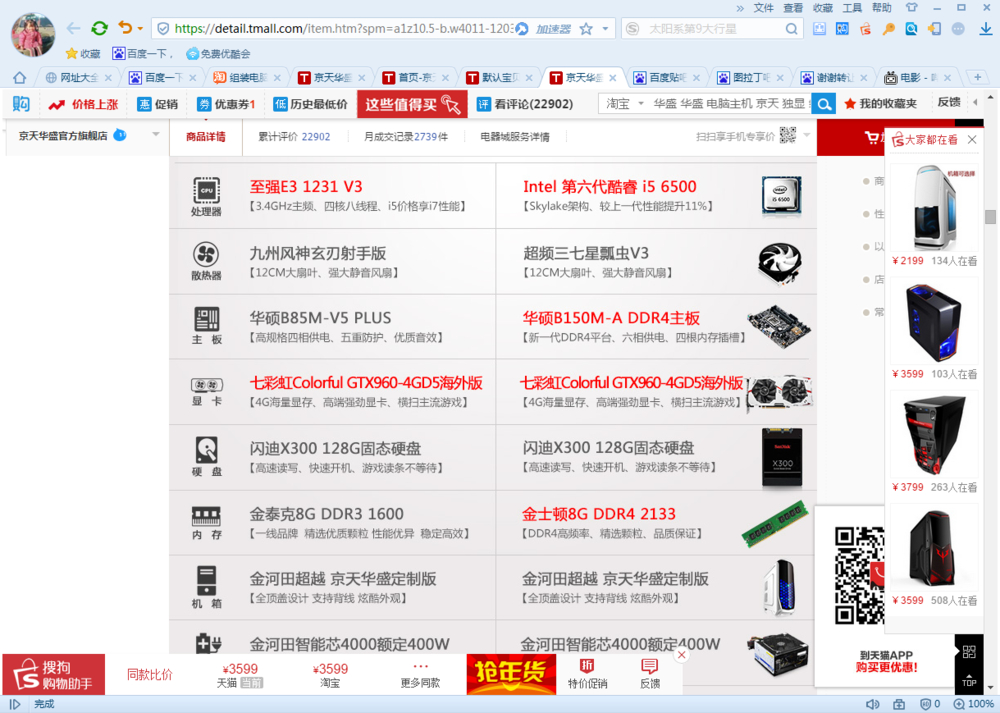Click the 加速器 accelerator rocket icon
1000x713 pixels.
coord(522,29)
